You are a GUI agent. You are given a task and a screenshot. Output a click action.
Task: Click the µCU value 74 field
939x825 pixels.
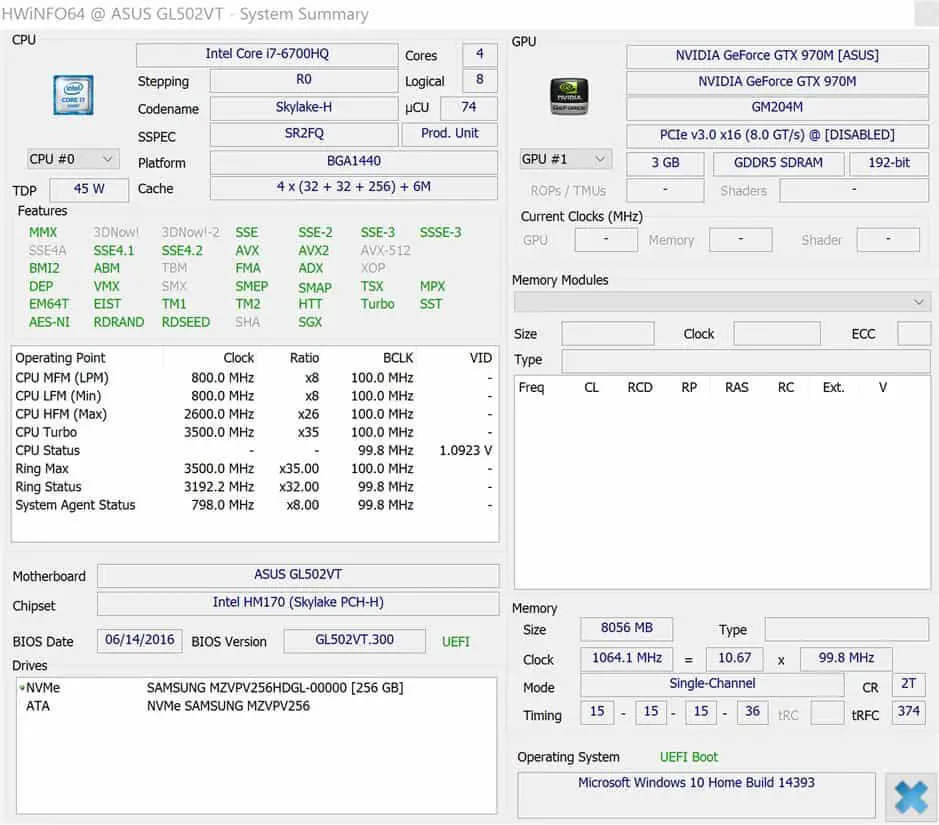pyautogui.click(x=468, y=107)
